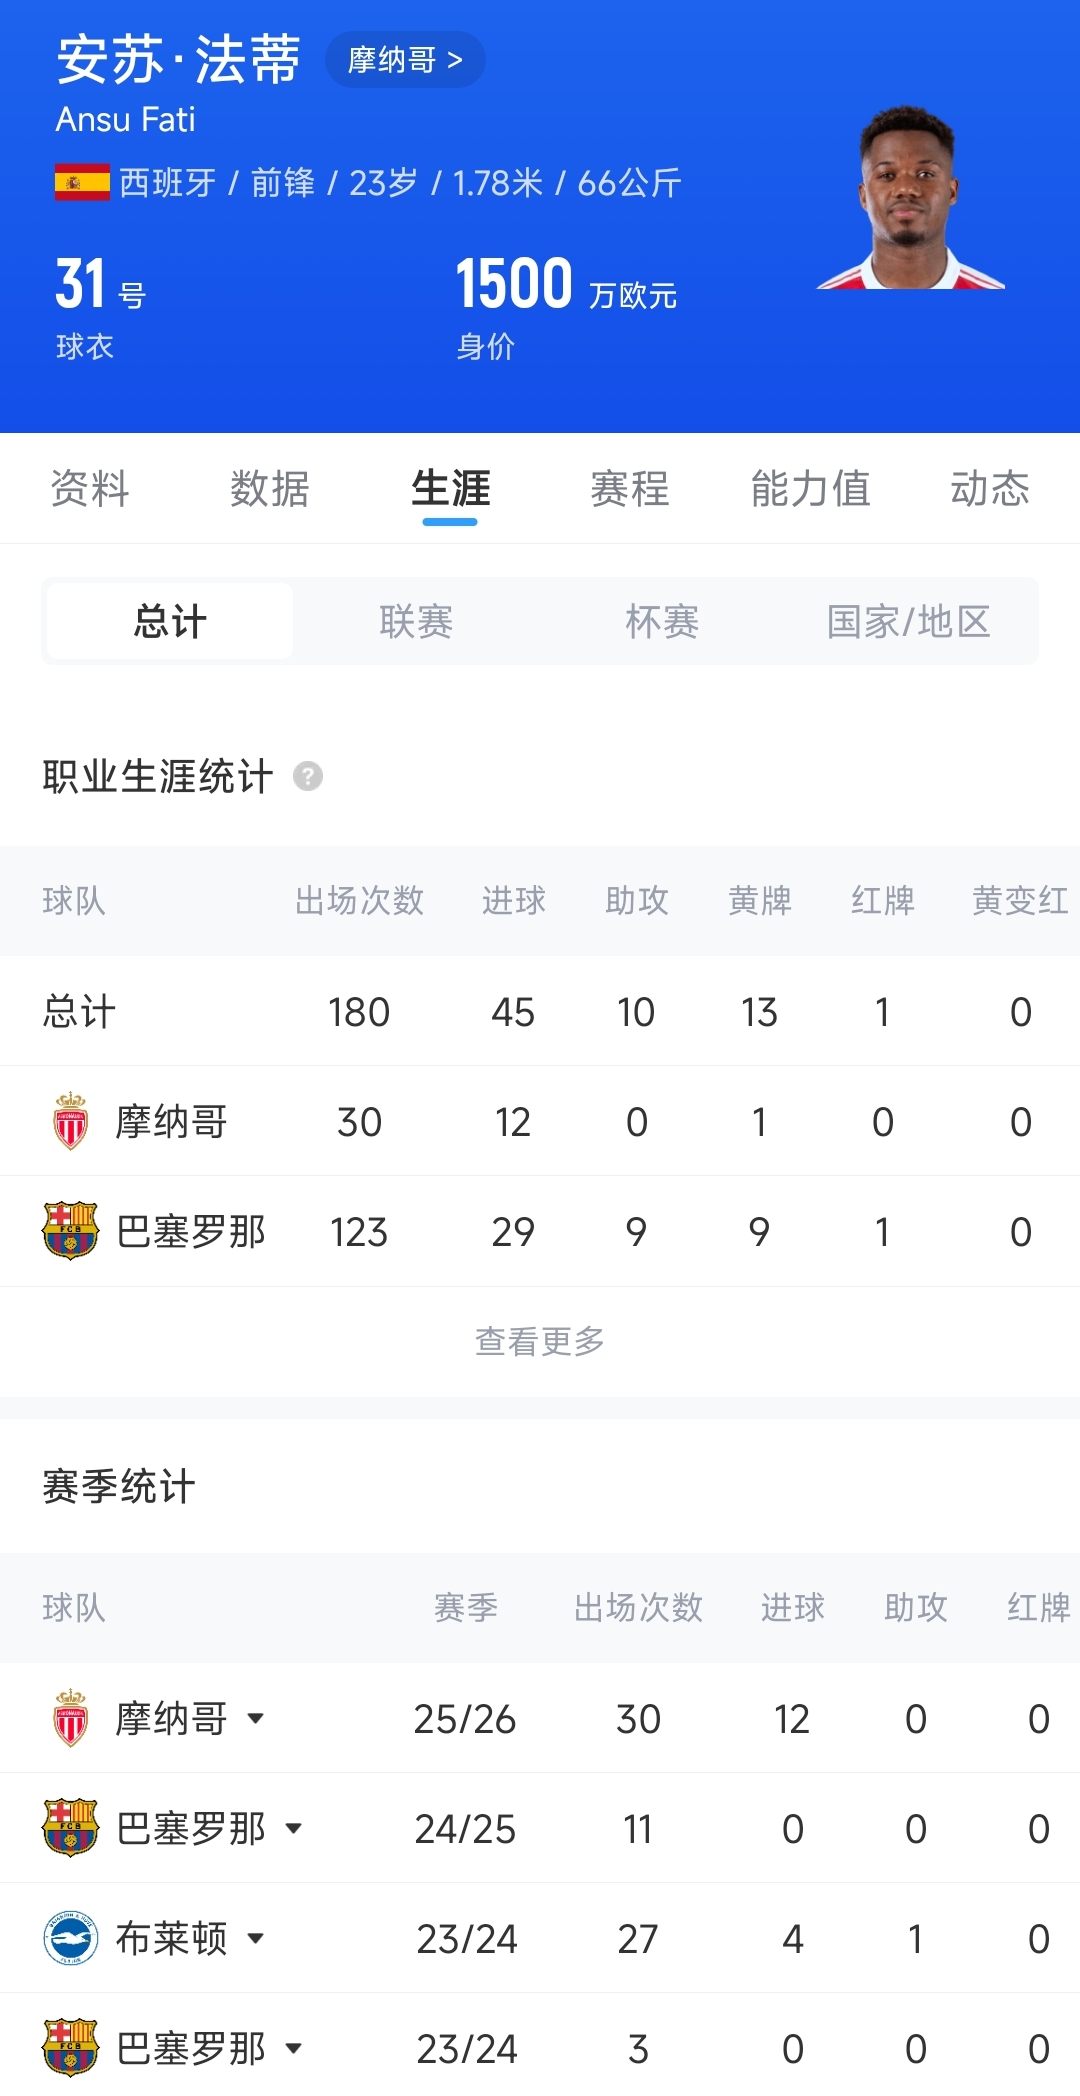The width and height of the screenshot is (1080, 2096).
Task: Select the 杯赛 segment filter
Action: (662, 621)
